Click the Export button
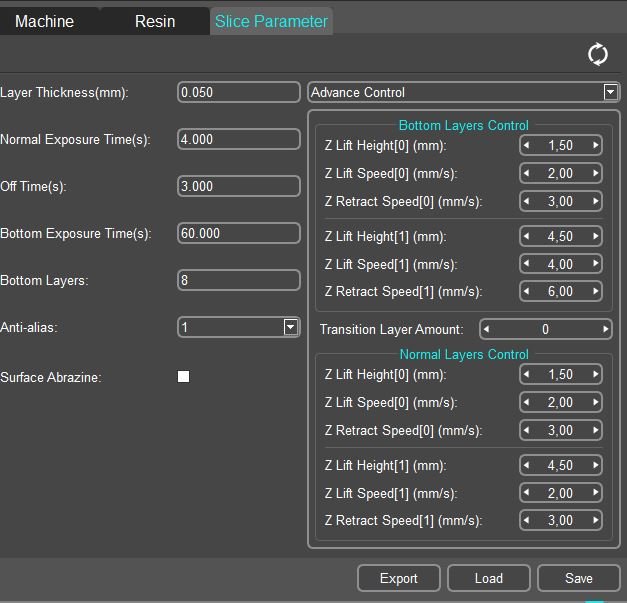Viewport: 627px width, 603px height. click(399, 578)
